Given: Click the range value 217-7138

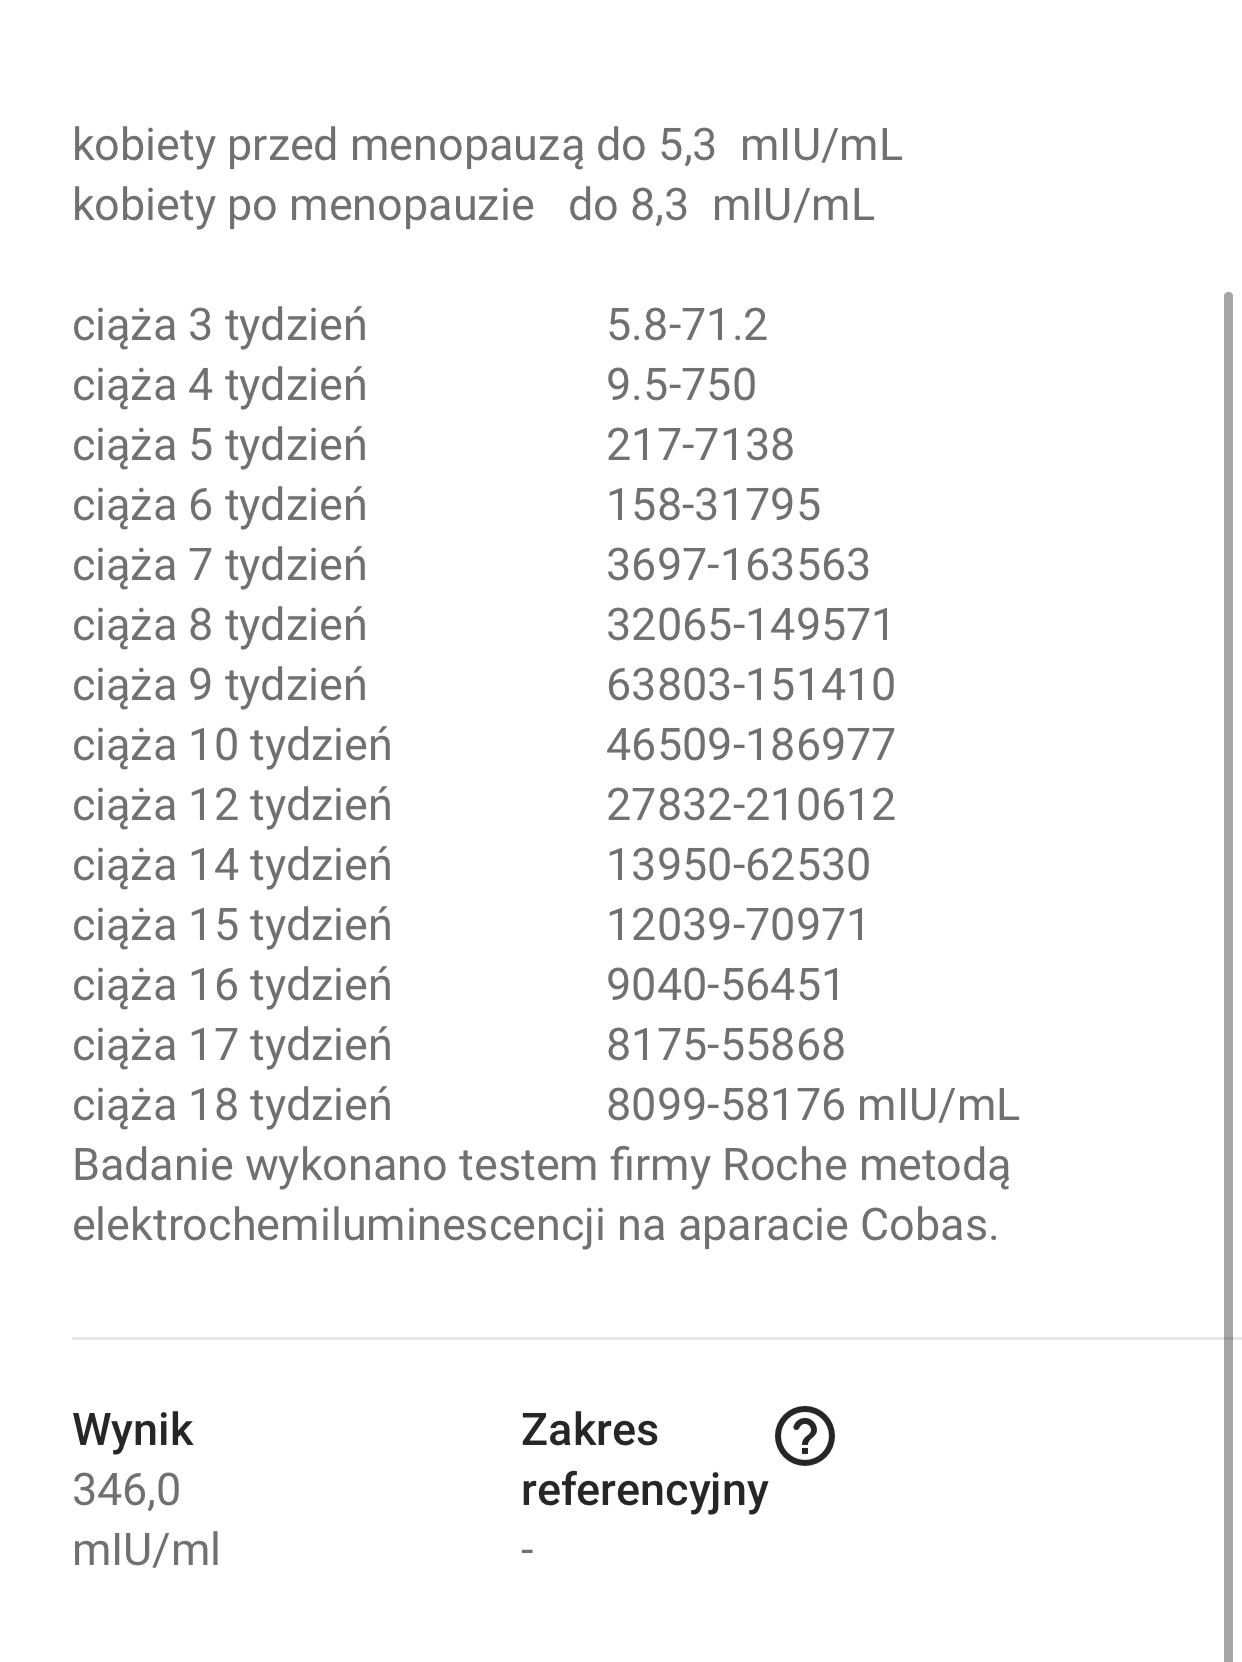Looking at the screenshot, I should (x=700, y=445).
